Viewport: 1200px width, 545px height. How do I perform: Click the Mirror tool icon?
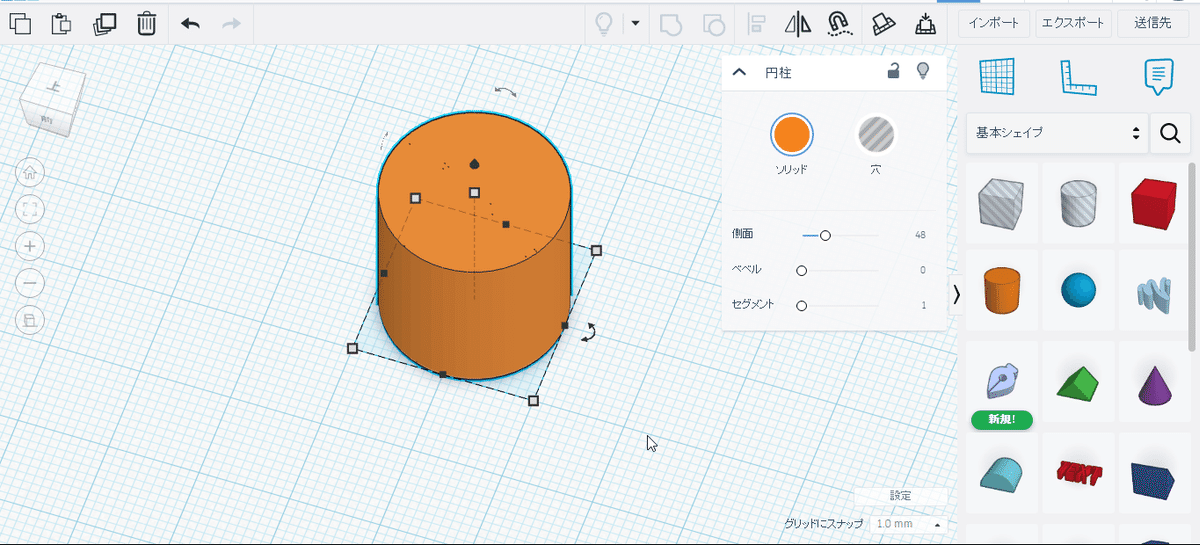[x=797, y=22]
